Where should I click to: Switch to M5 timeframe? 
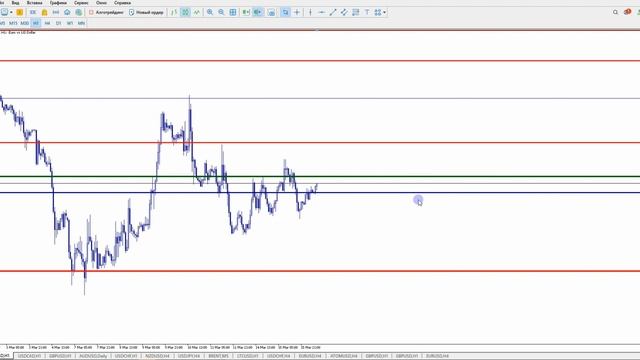(x=2, y=23)
